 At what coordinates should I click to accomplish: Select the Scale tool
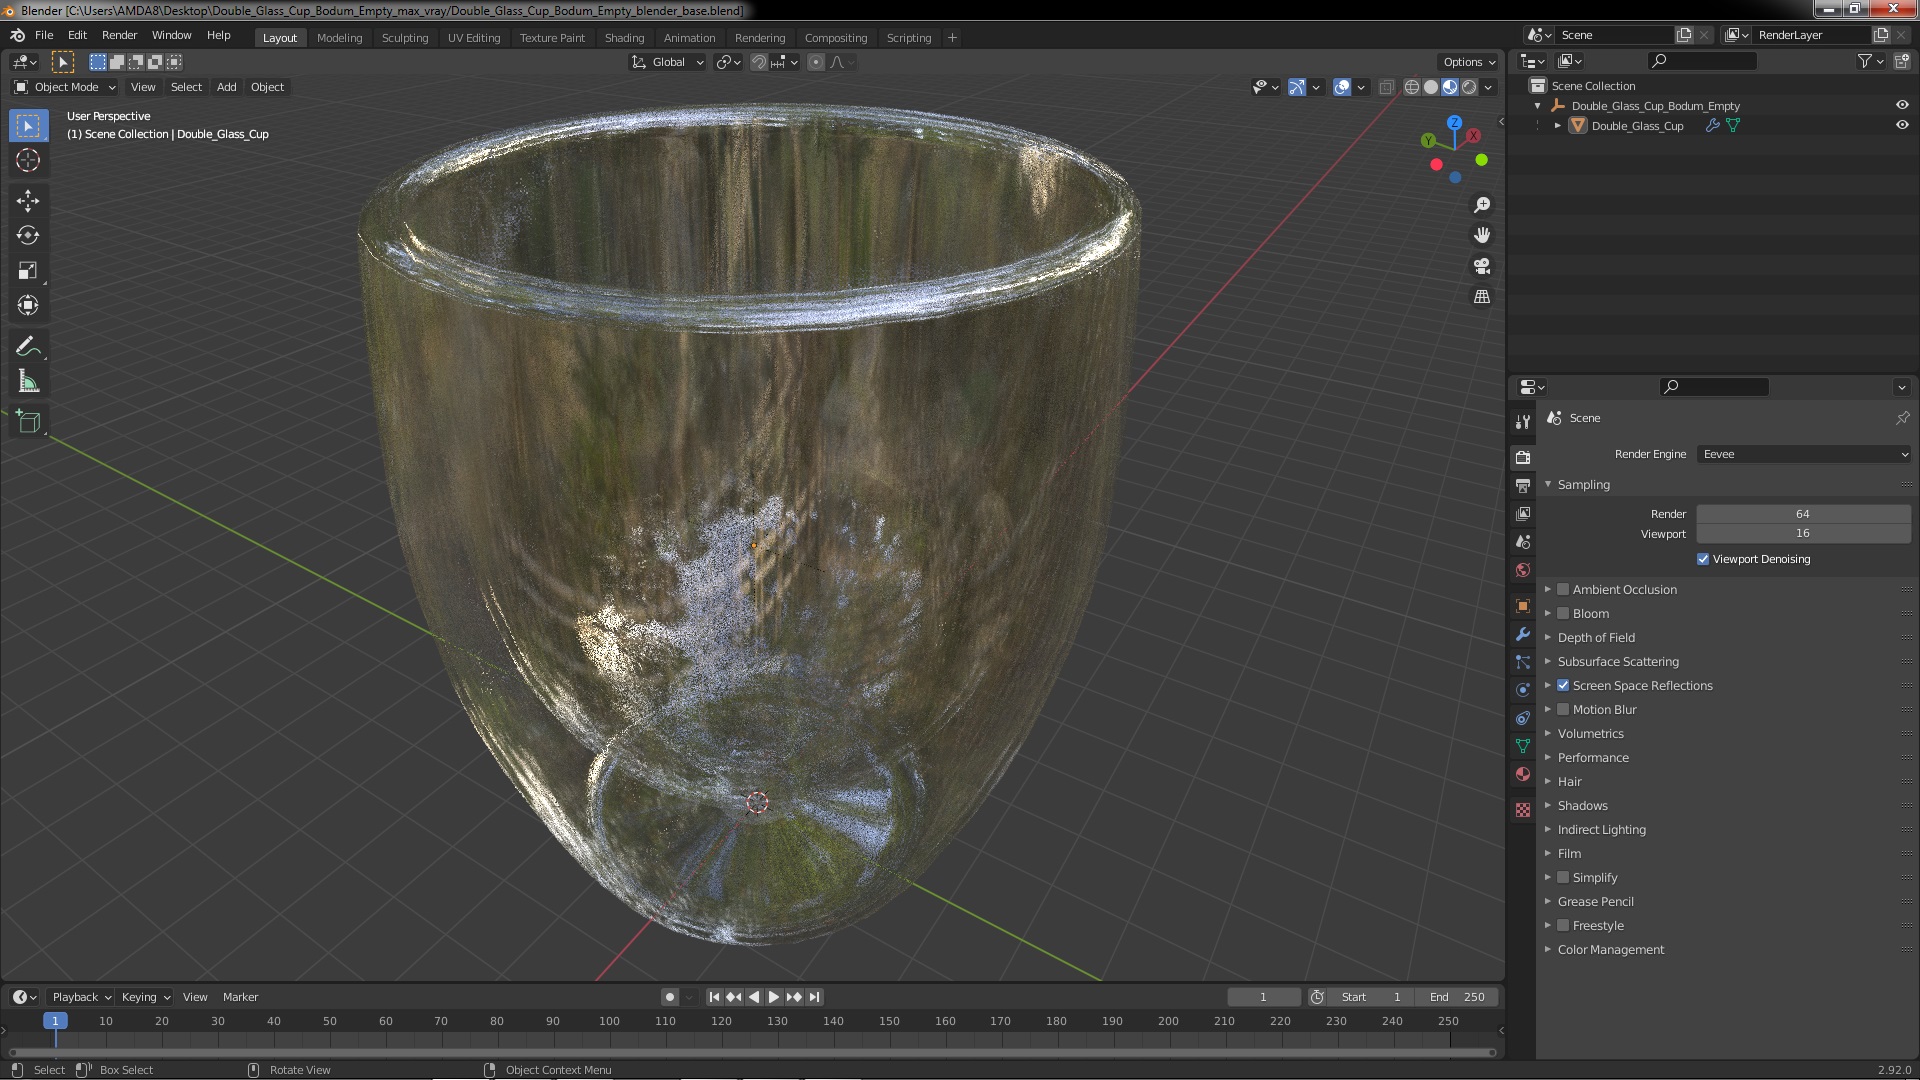tap(28, 271)
